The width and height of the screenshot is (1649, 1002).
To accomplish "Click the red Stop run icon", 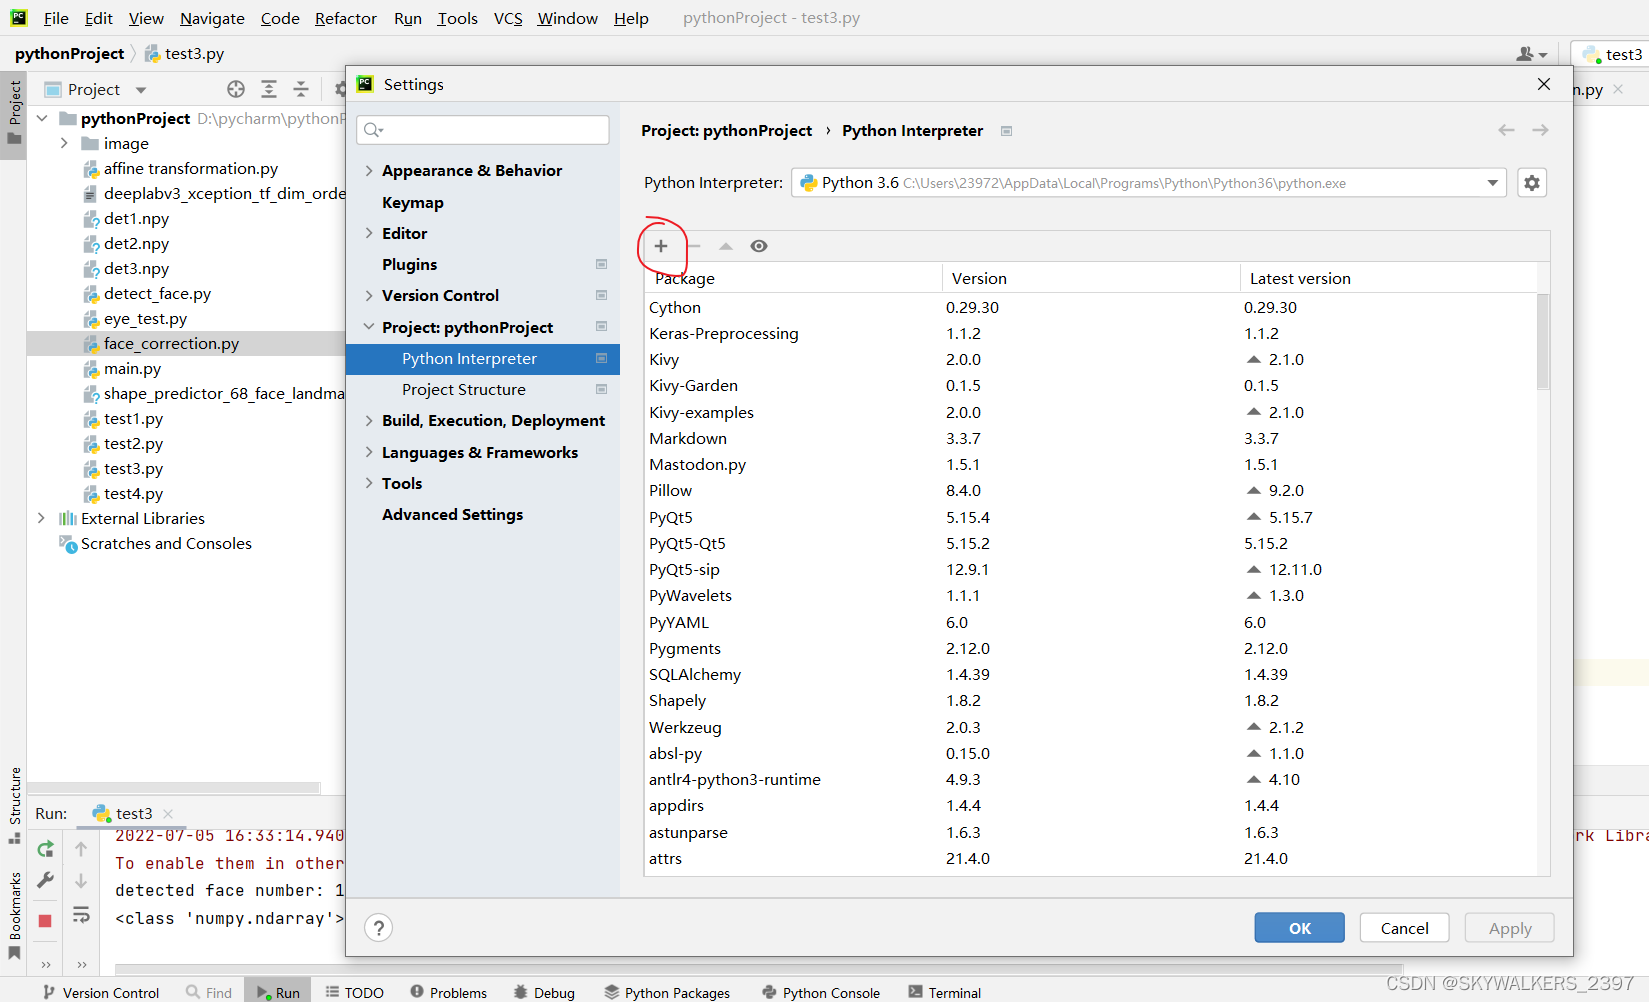I will click(45, 921).
